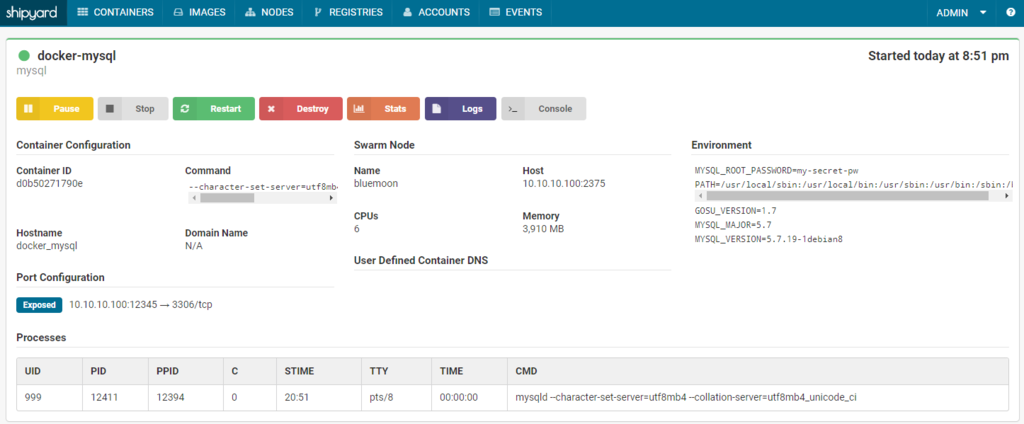
Task: Click the Accounts user icon
Action: tap(408, 12)
